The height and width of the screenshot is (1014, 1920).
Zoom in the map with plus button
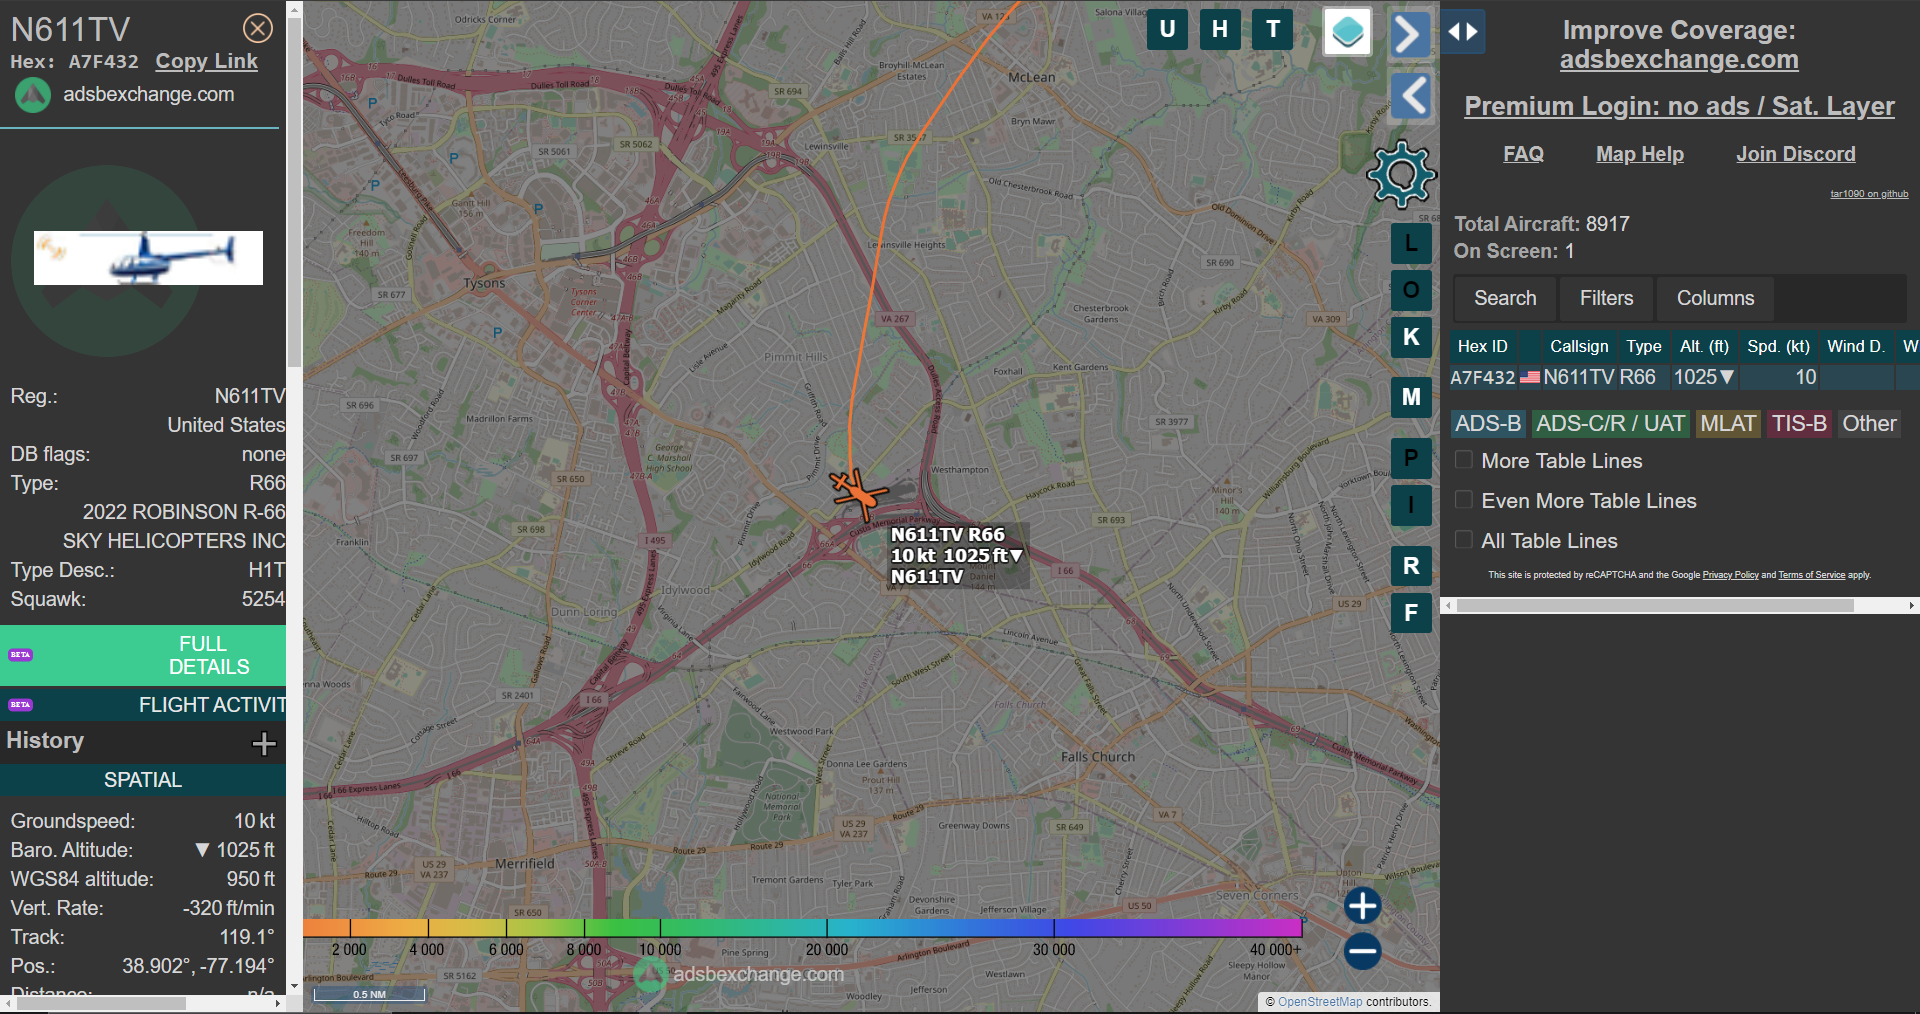(1362, 906)
